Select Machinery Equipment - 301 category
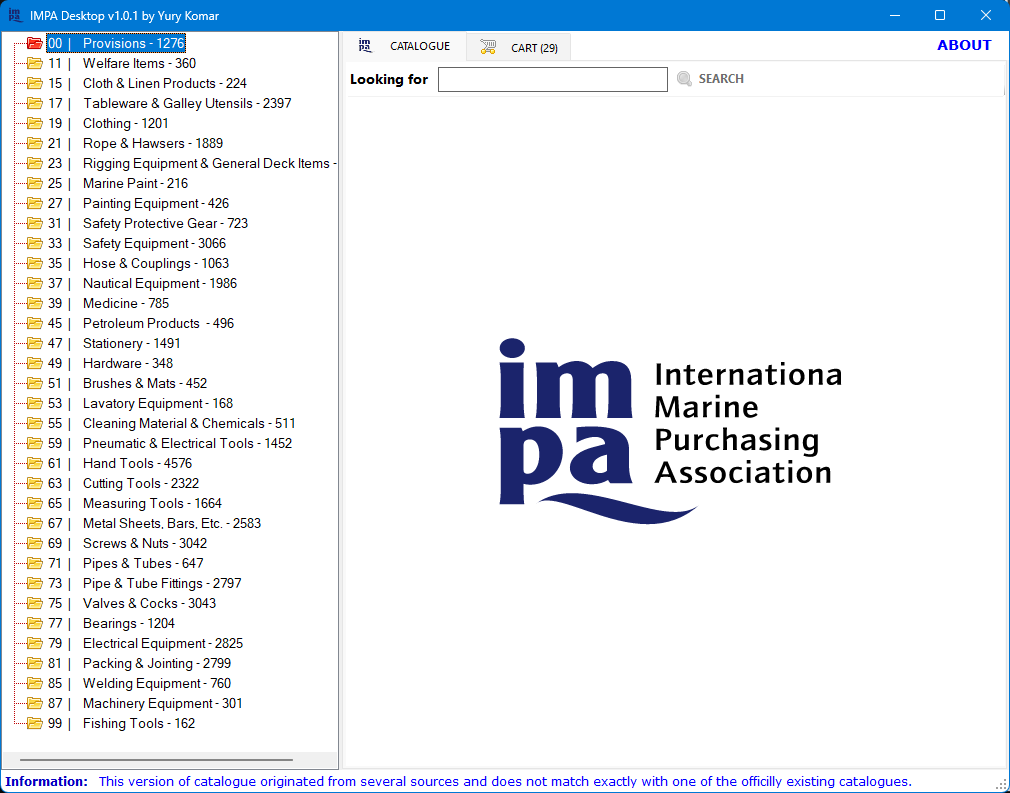Image resolution: width=1010 pixels, height=793 pixels. point(145,703)
